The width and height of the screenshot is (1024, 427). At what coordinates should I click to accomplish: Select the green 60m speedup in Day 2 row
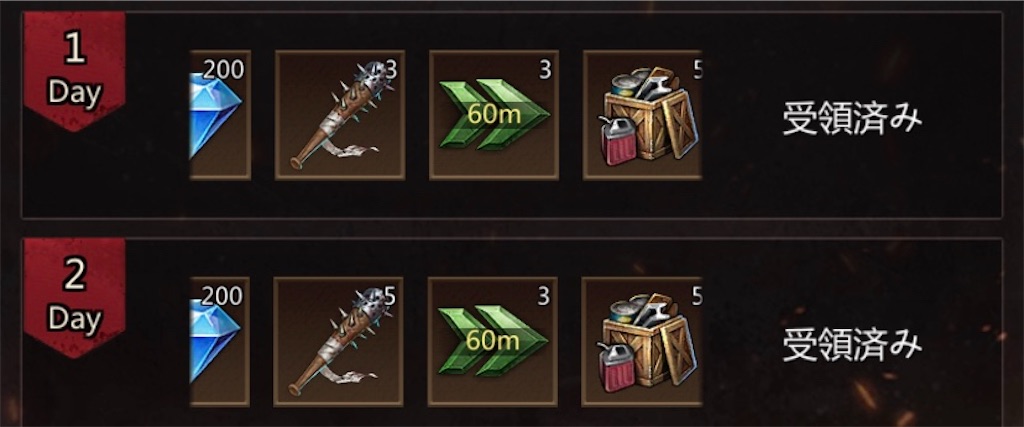coord(492,341)
